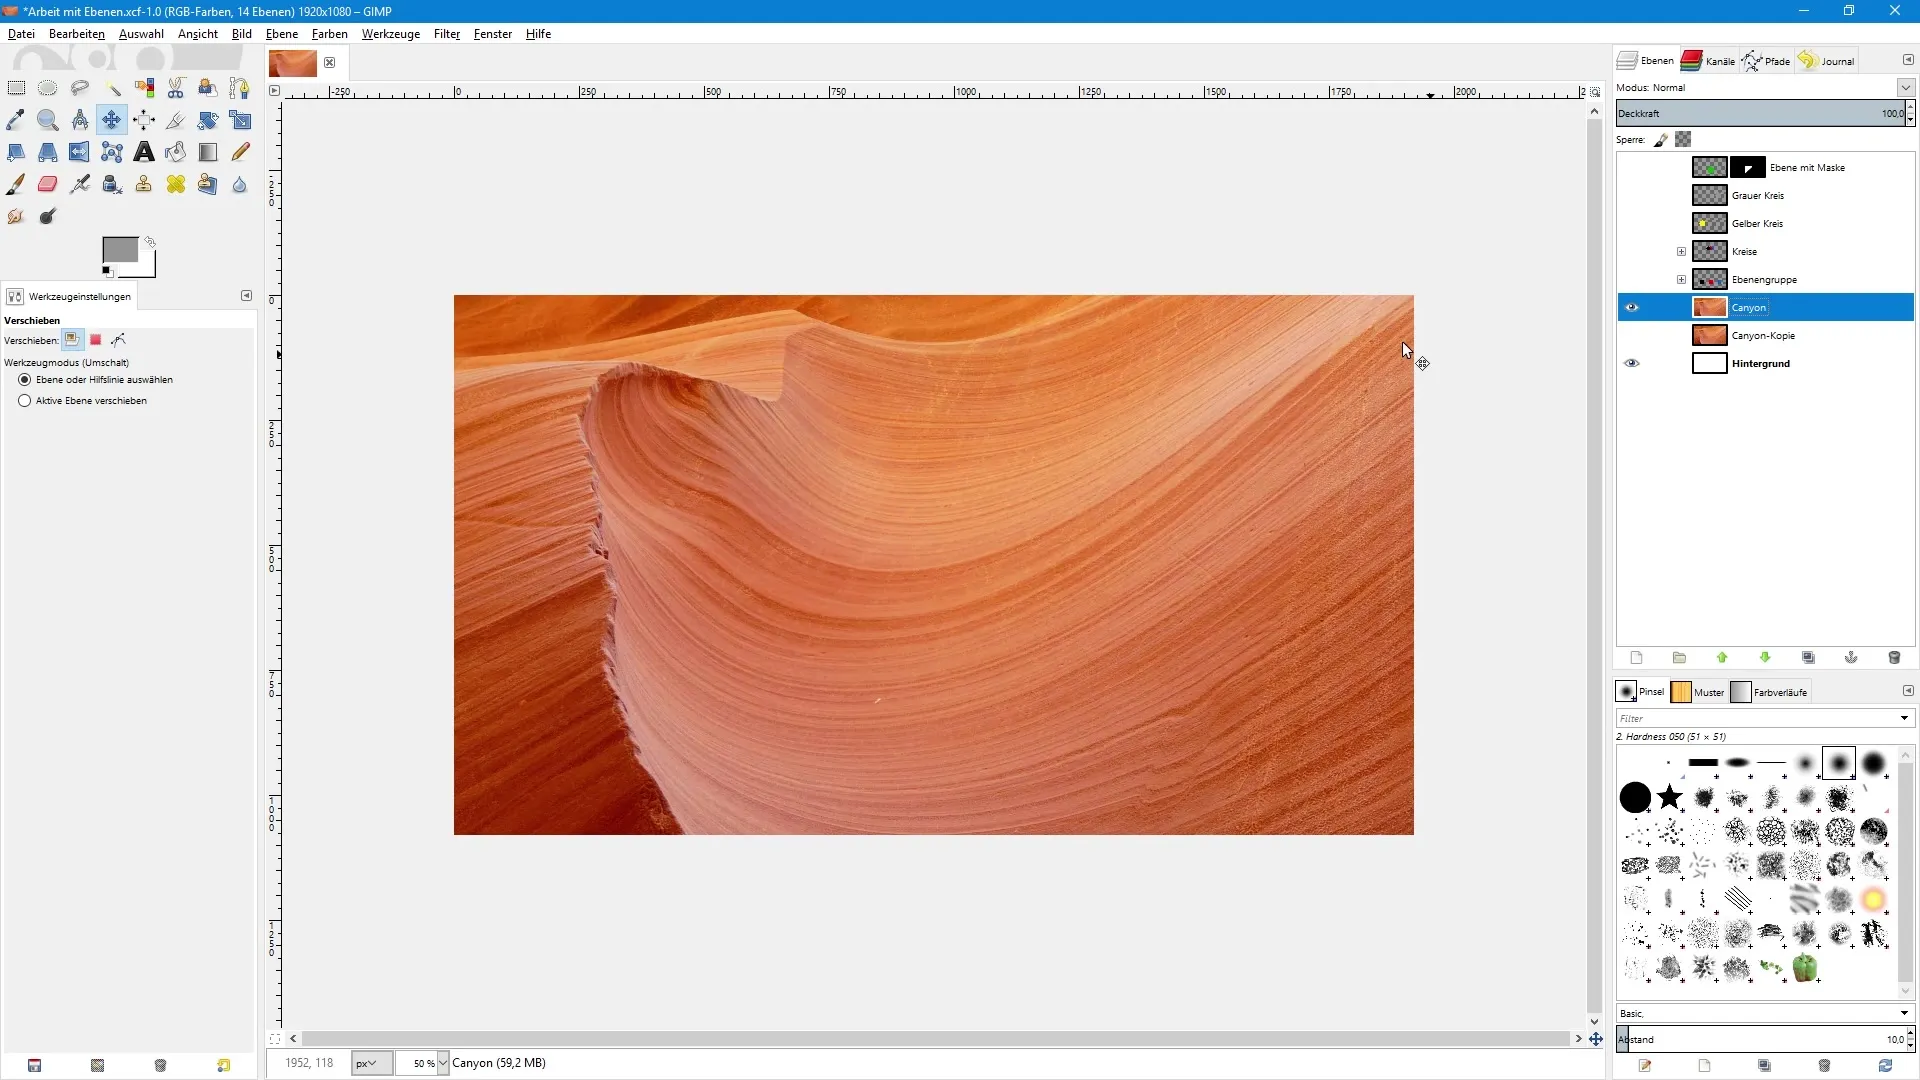Toggle move-layer mode button in Verschieben
Screen dimensions: 1920x1080
click(72, 340)
